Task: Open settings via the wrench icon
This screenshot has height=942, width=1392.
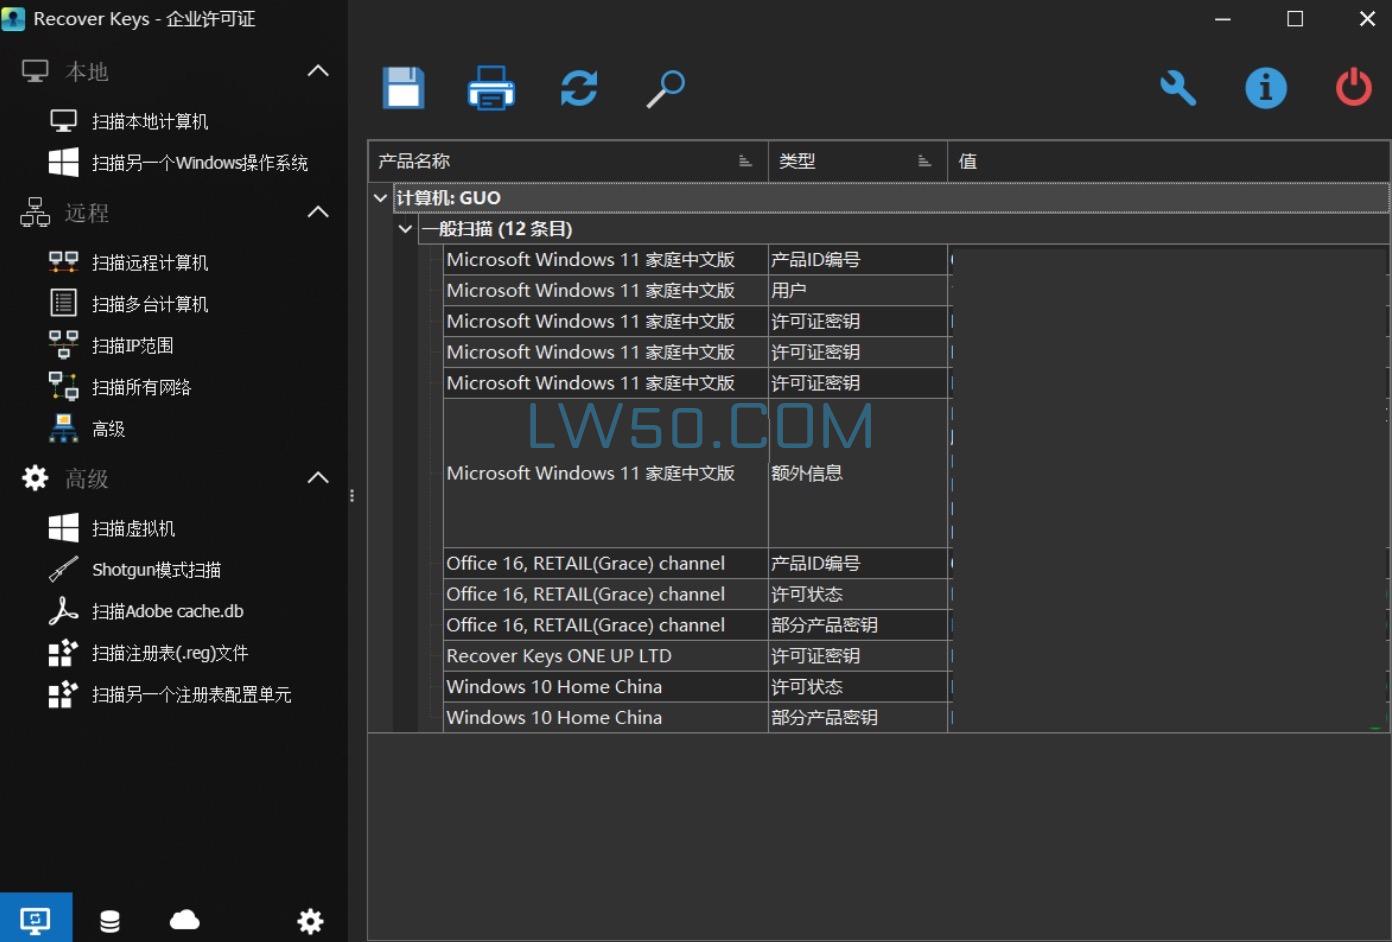Action: tap(1178, 88)
